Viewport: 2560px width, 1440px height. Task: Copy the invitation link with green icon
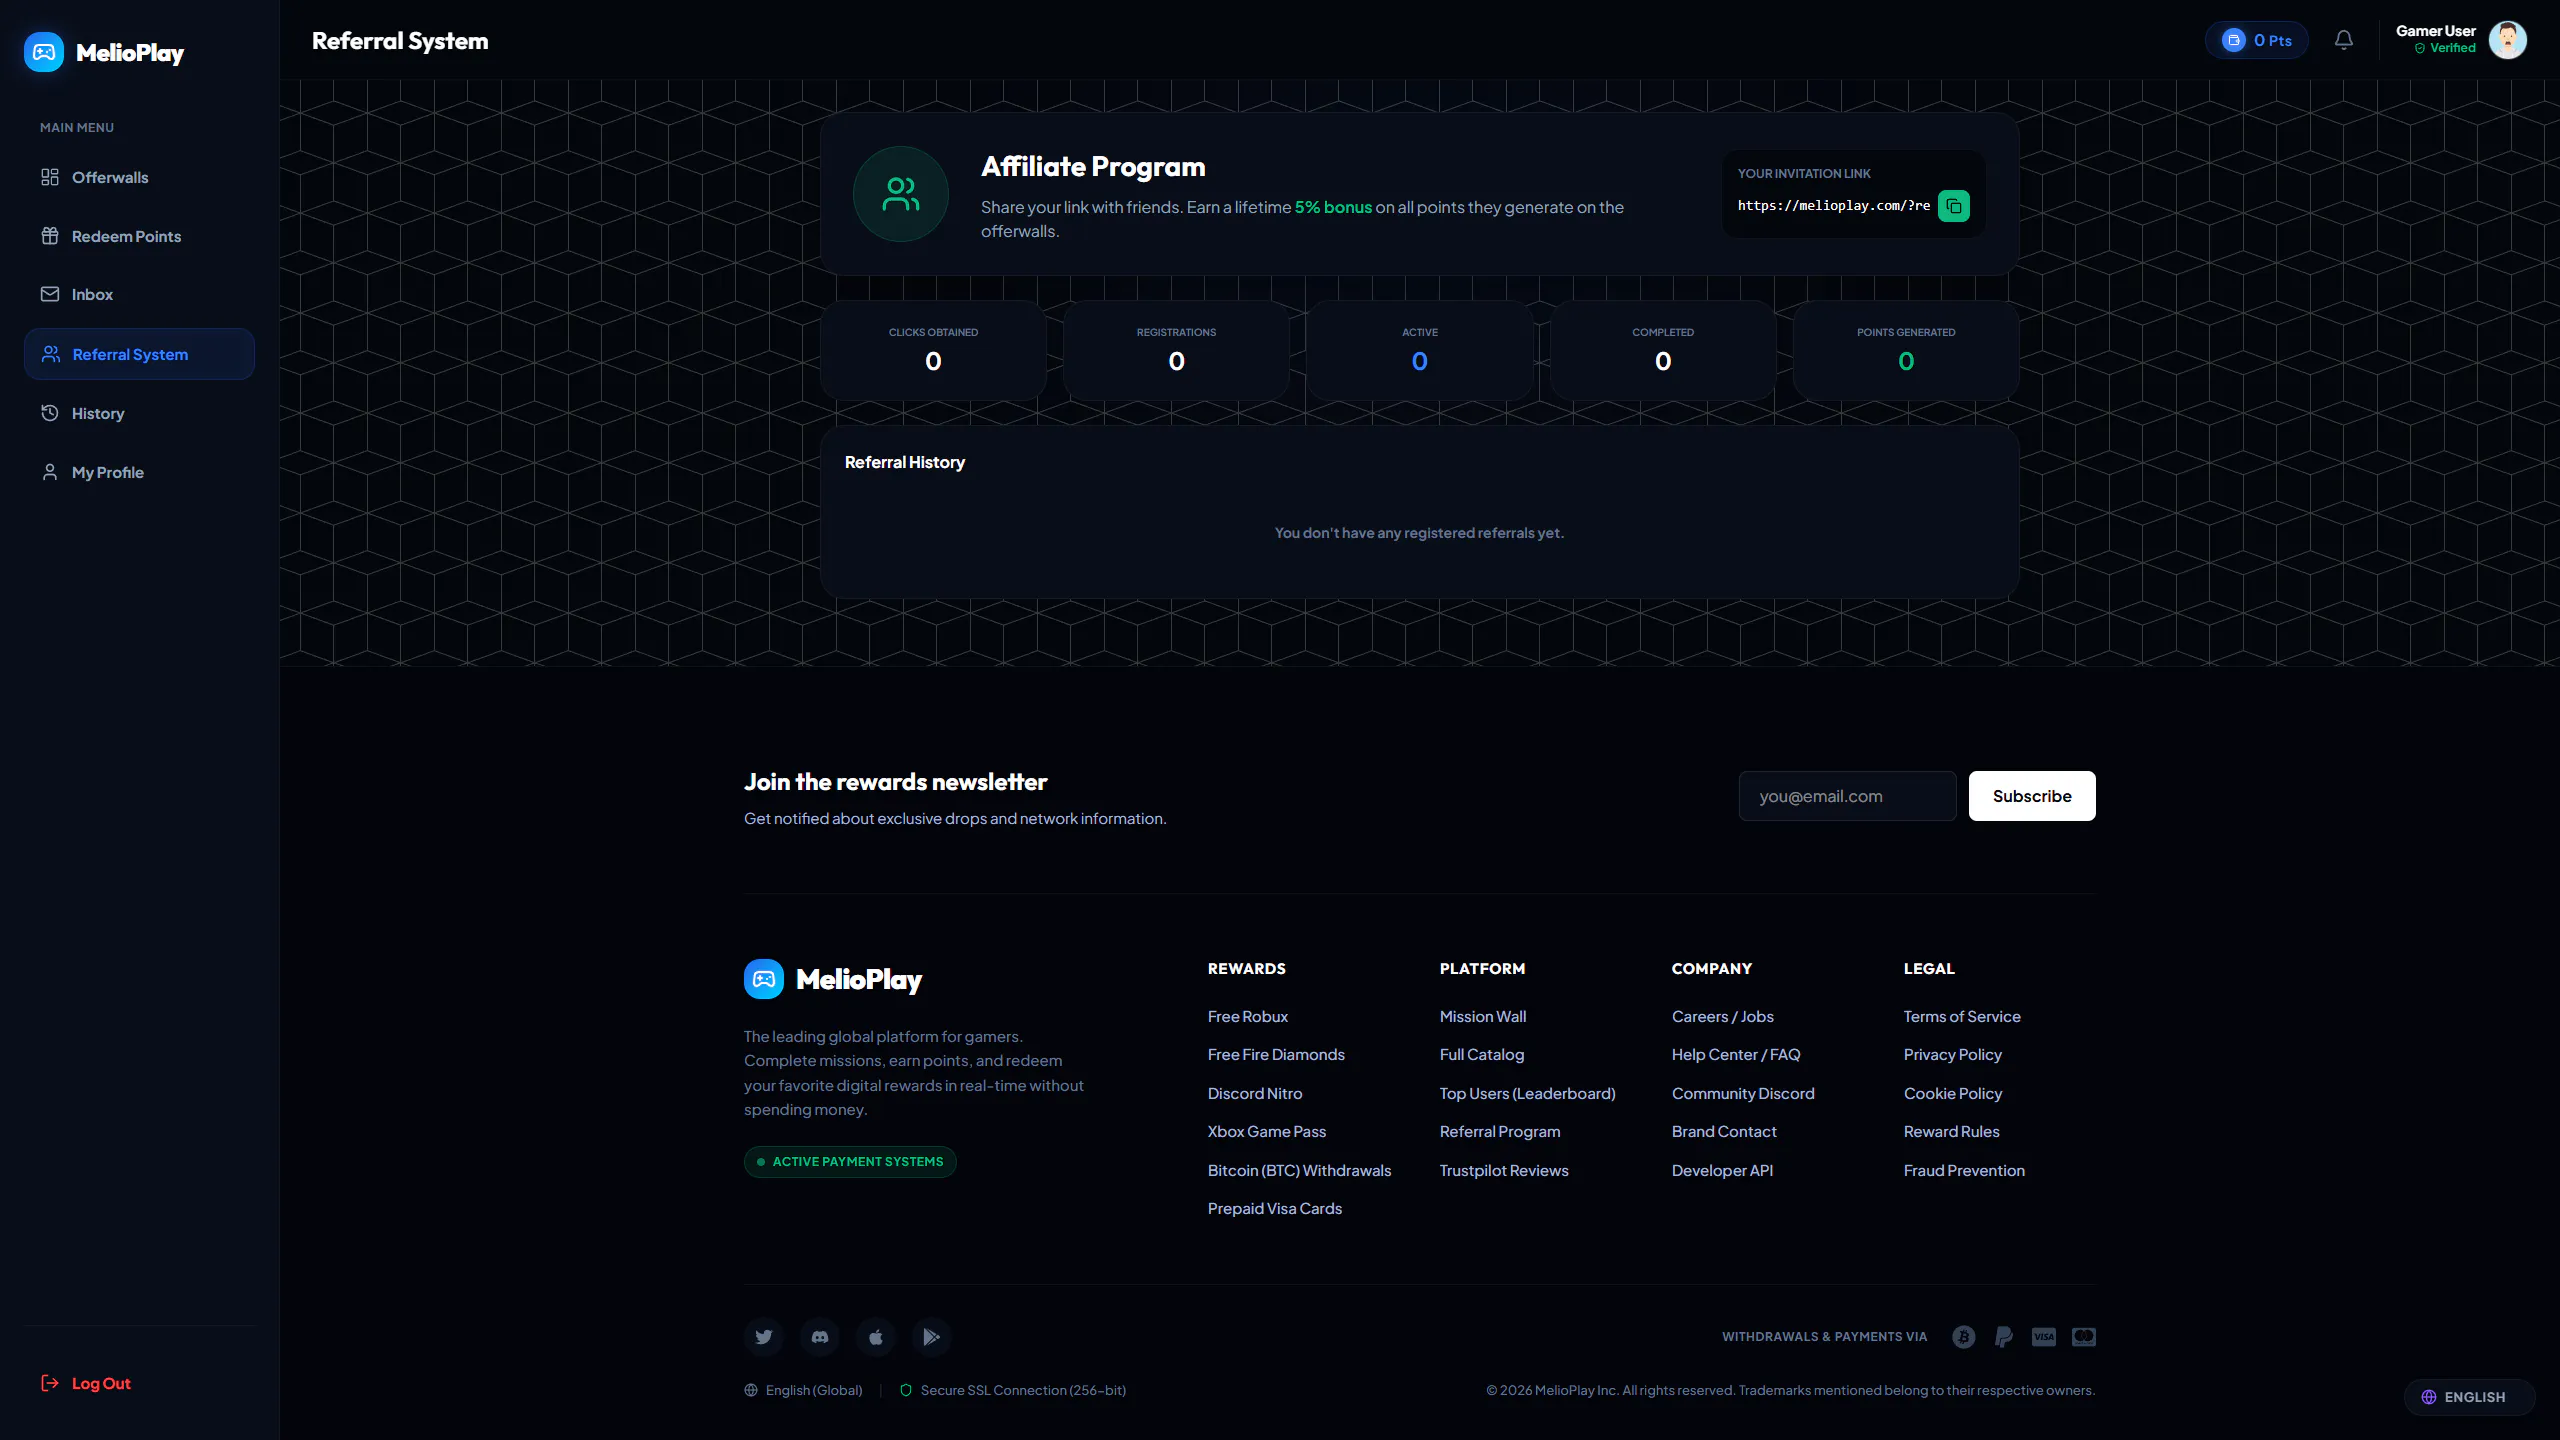(x=1953, y=206)
